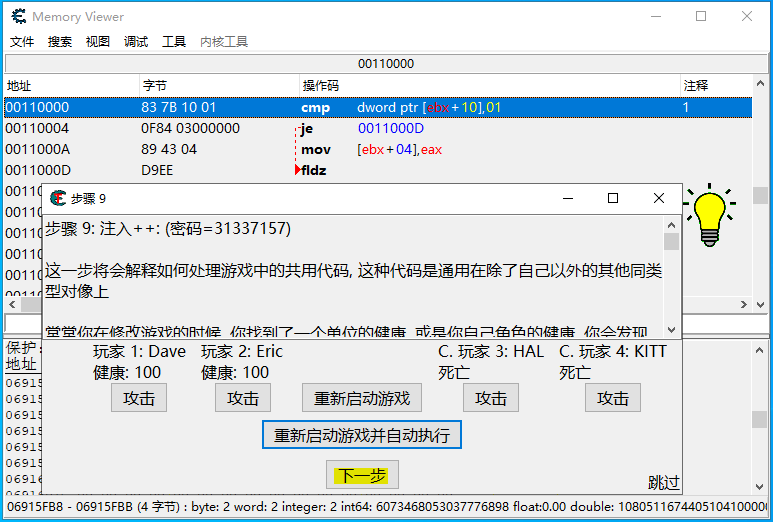Open the 工具 menu
Viewport: 773px width, 522px height.
pos(174,42)
